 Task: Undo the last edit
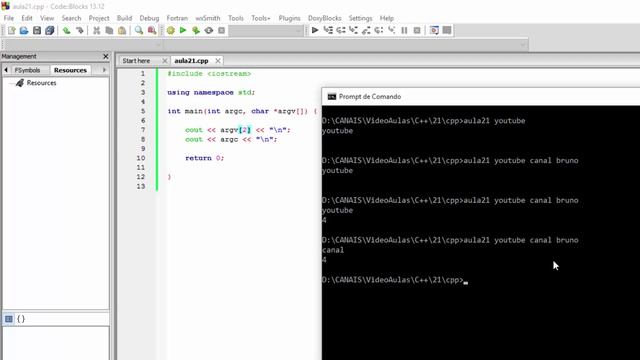click(67, 31)
